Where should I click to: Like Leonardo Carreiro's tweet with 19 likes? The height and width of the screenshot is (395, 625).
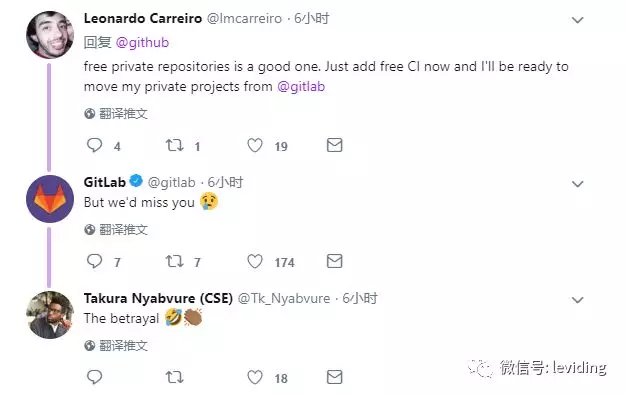pos(255,145)
